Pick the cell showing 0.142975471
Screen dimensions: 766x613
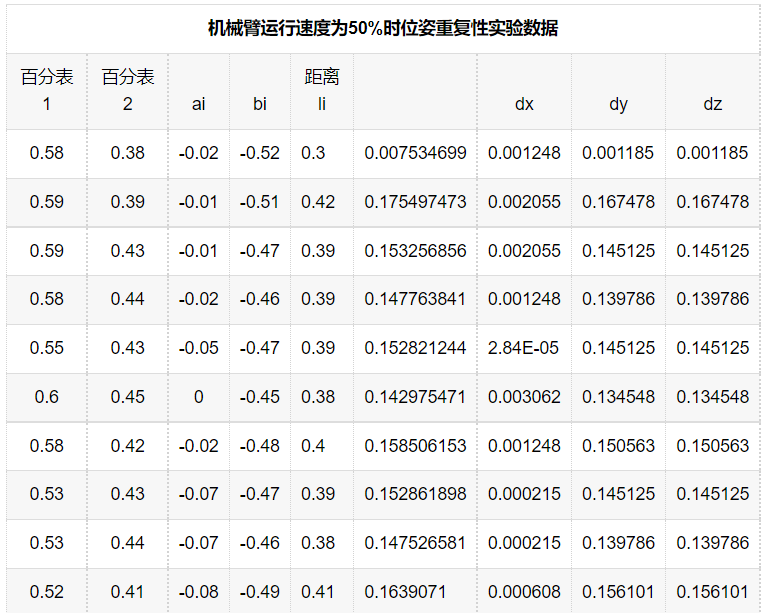[x=415, y=397]
